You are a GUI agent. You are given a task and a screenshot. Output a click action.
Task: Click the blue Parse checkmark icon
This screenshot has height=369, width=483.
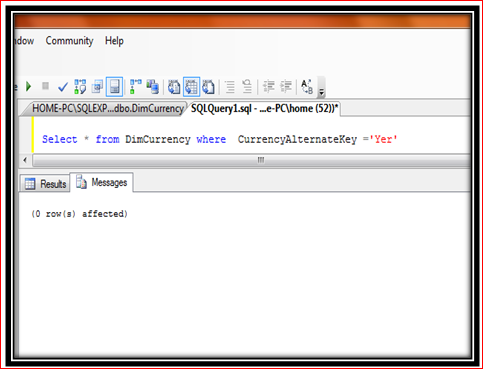(x=63, y=87)
